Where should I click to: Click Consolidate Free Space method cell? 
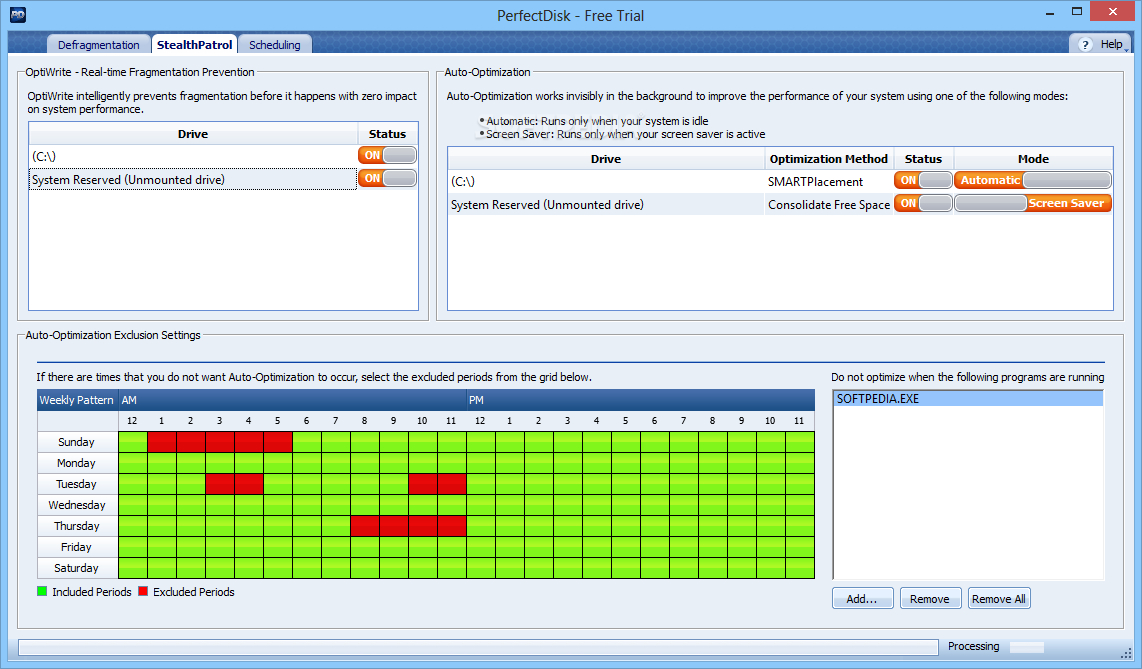click(x=829, y=205)
